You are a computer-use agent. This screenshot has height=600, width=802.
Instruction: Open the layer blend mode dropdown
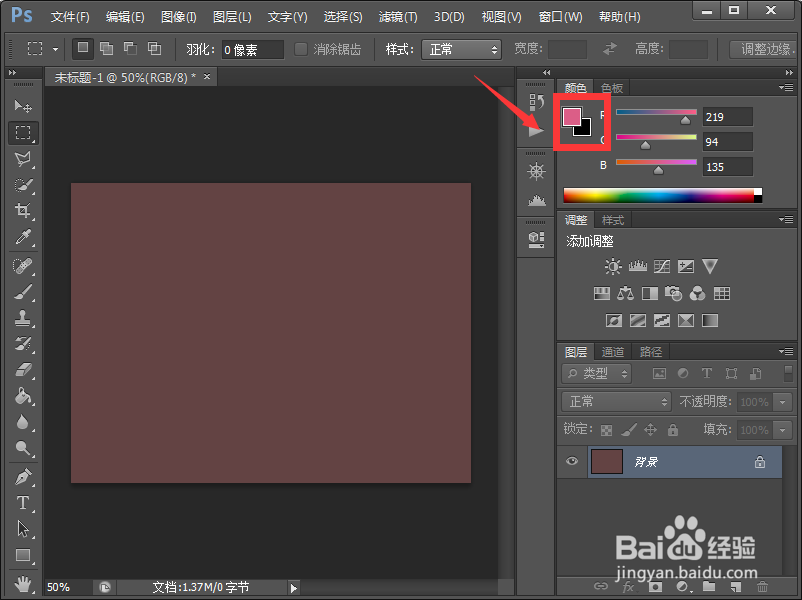click(x=614, y=401)
